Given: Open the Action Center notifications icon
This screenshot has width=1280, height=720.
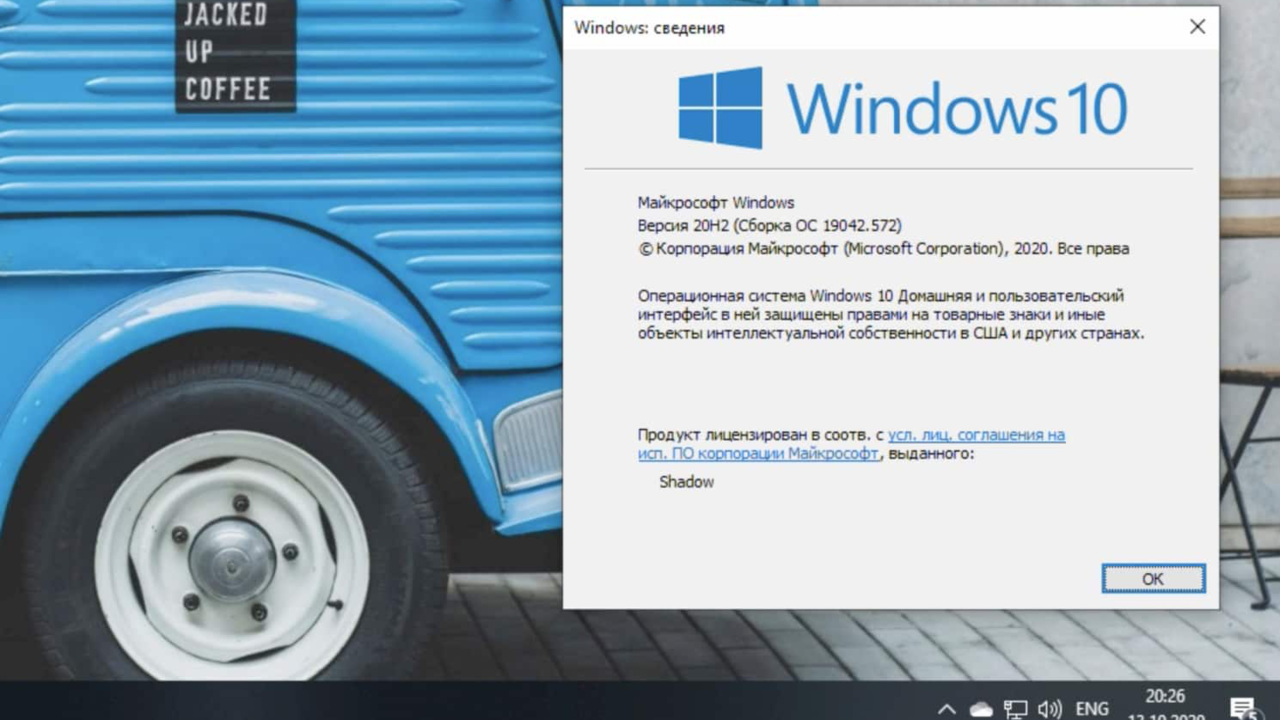Looking at the screenshot, I should (1243, 709).
